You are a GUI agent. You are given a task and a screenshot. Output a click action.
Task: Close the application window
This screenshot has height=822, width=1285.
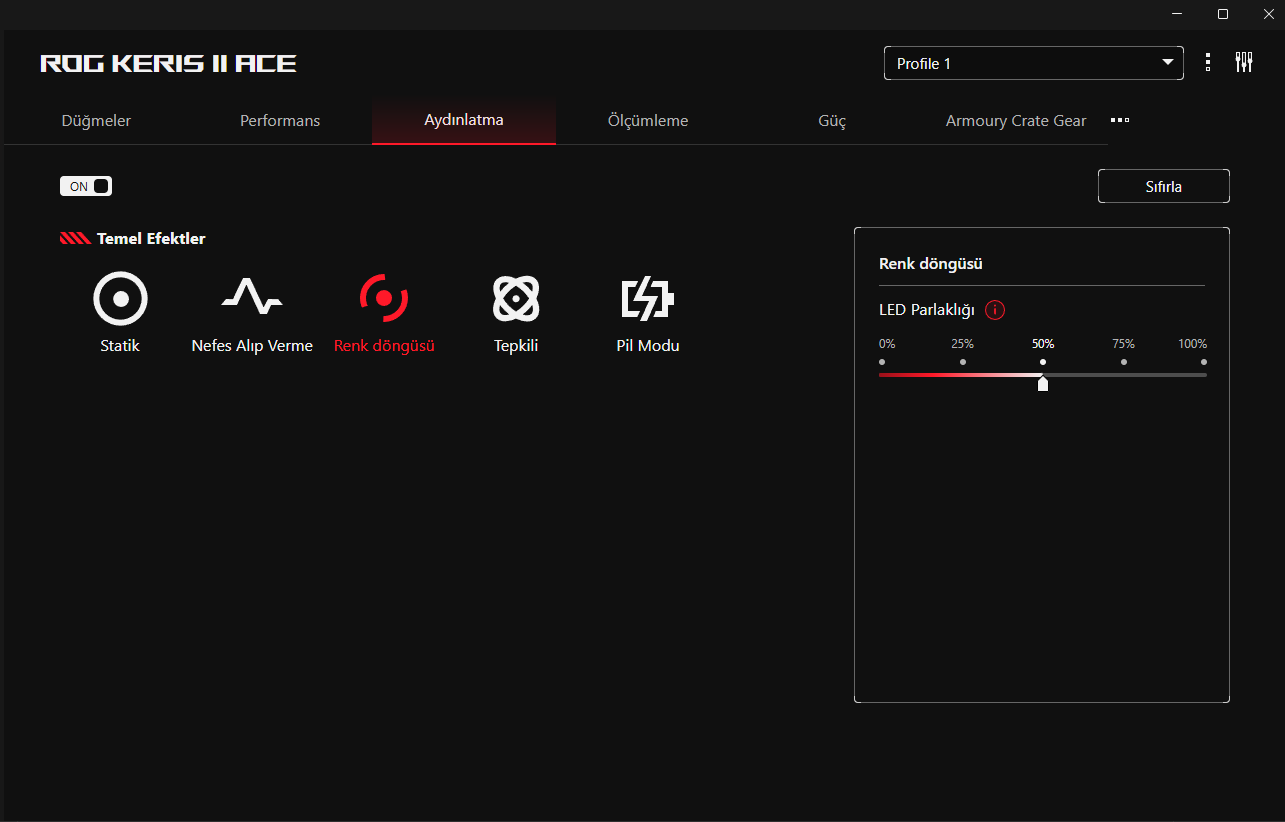pyautogui.click(x=1269, y=14)
